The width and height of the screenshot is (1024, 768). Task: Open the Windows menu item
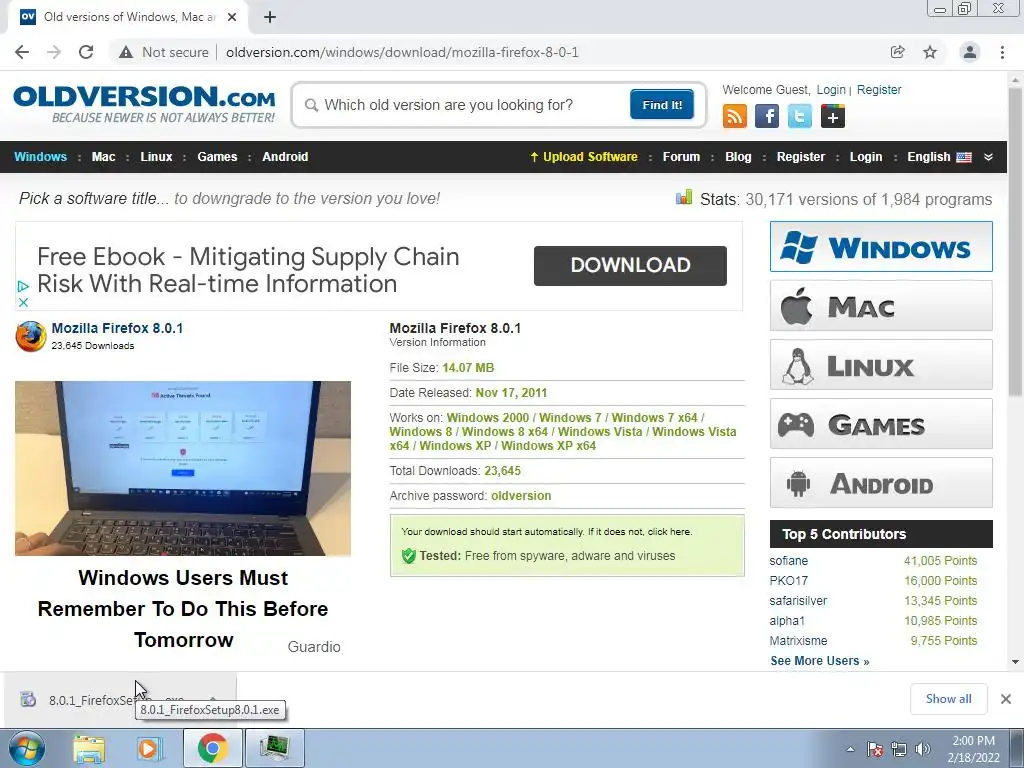coord(40,157)
